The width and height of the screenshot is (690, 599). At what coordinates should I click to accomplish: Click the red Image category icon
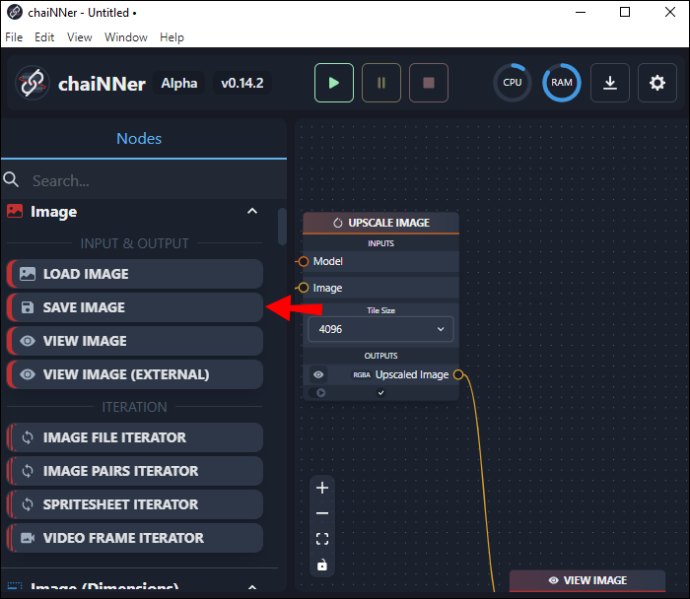click(15, 211)
